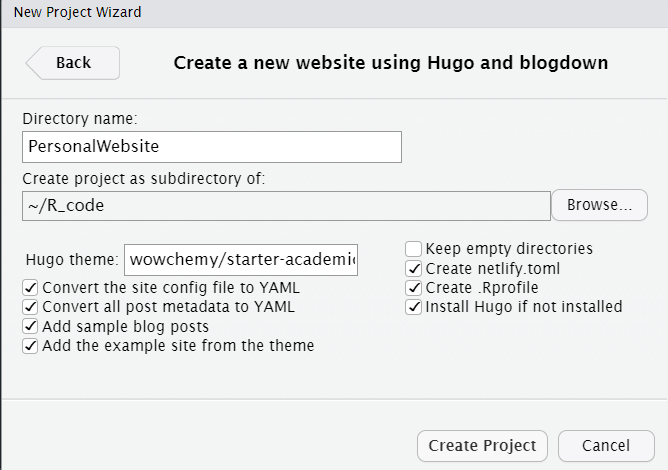
Task: Toggle Add sample blog posts checkbox
Action: coord(30,326)
